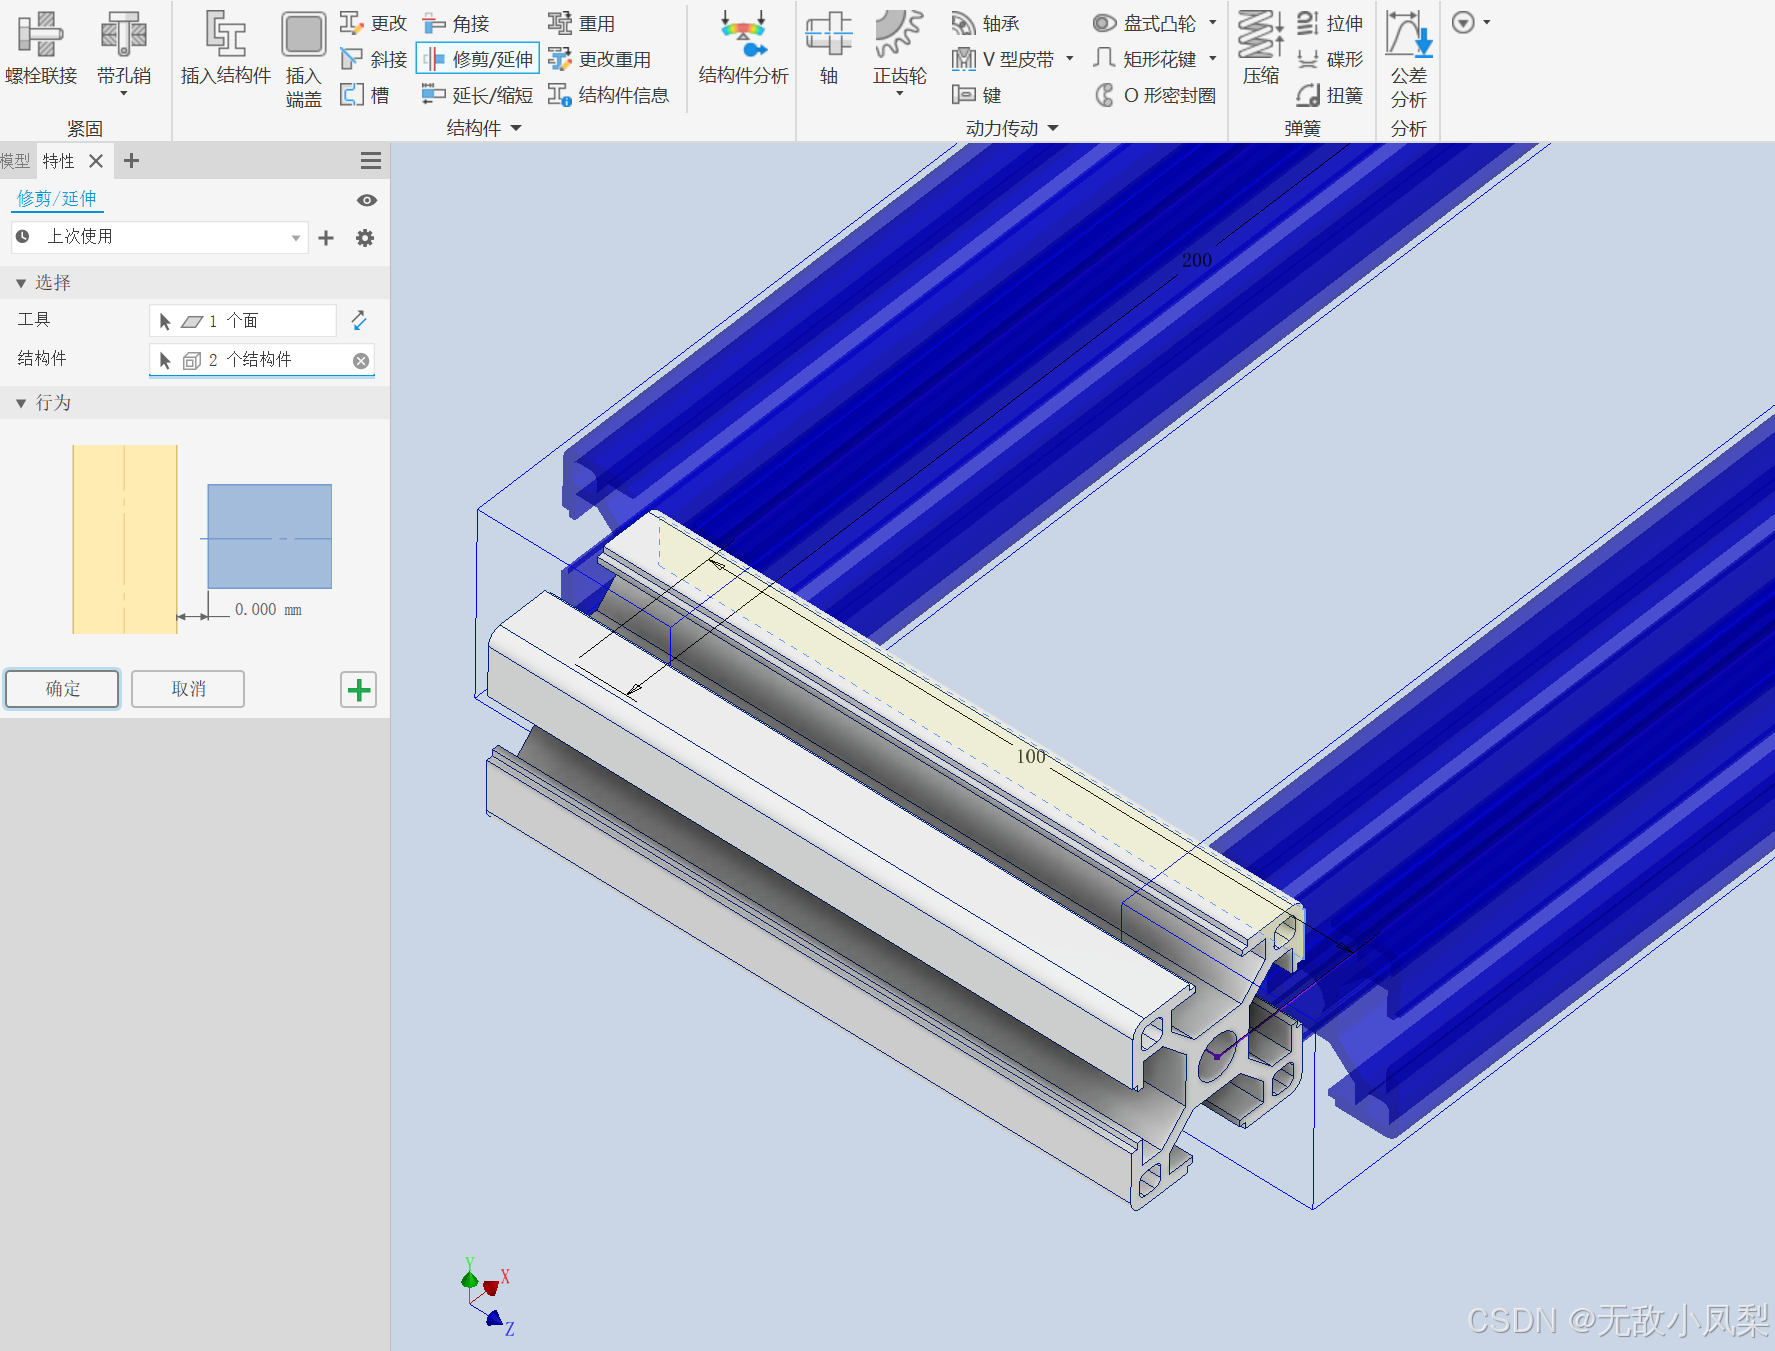
Task: Click the 更改重用 change reuse tool
Action: (x=599, y=59)
